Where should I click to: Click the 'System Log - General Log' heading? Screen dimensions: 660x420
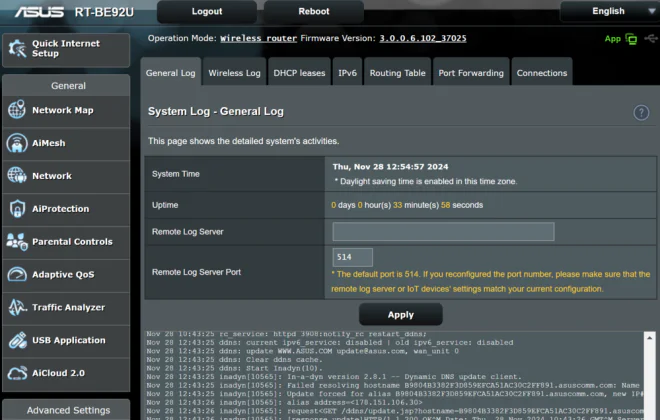tap(216, 112)
